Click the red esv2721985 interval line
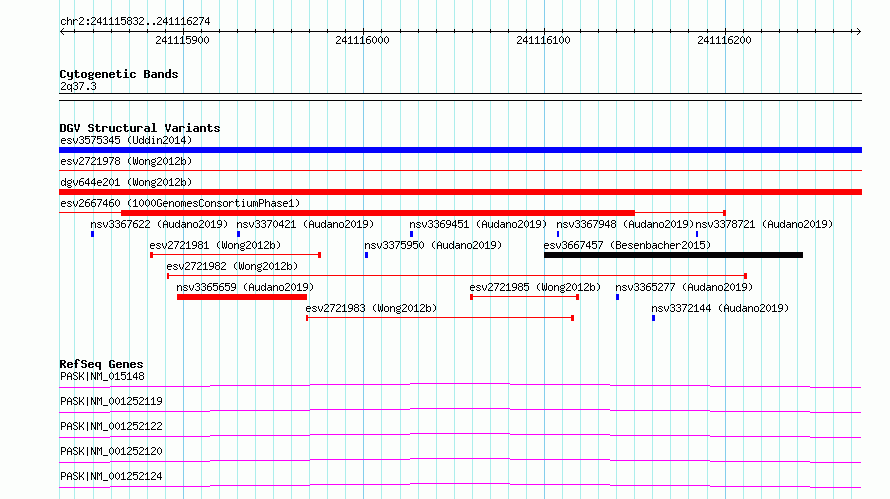Screen dimensions: 890x499 click(524, 297)
